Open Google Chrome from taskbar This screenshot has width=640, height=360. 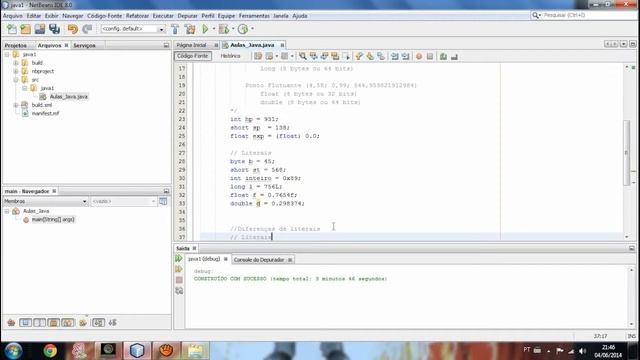pyautogui.click(x=50, y=351)
